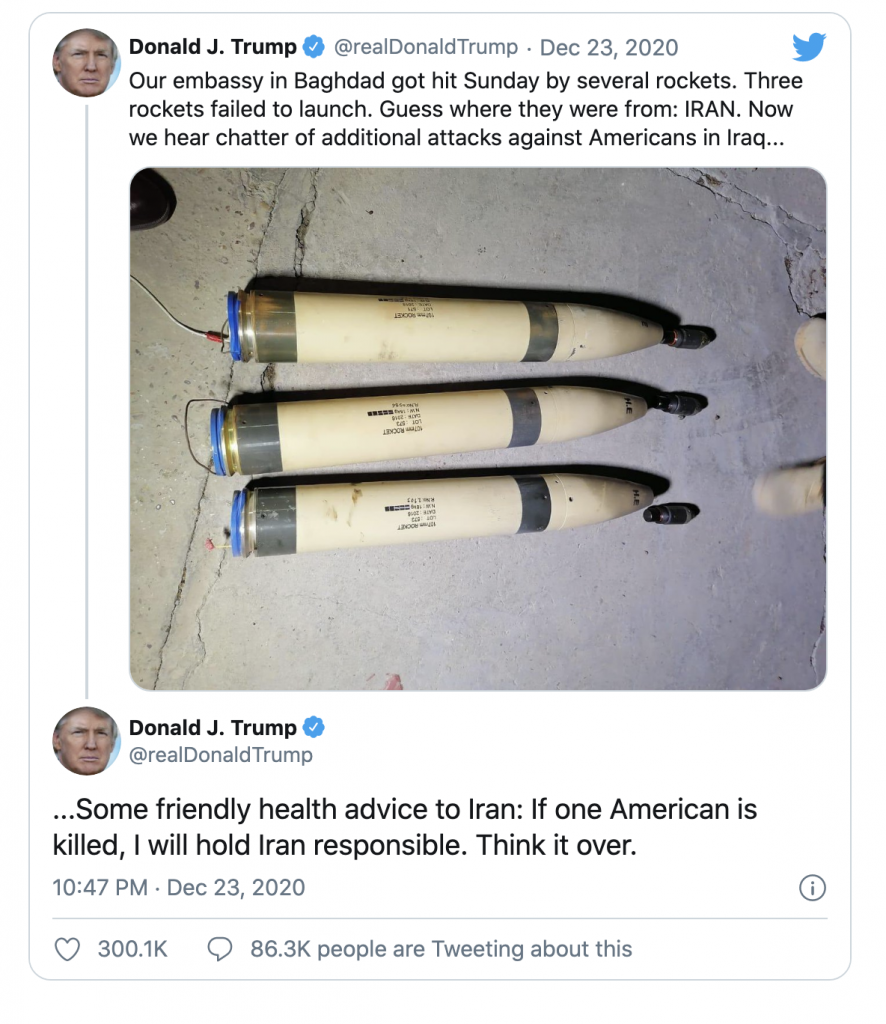Click the "friendly health advice to Iran" tweet text
Screen dimensions: 886x1024
point(404,826)
